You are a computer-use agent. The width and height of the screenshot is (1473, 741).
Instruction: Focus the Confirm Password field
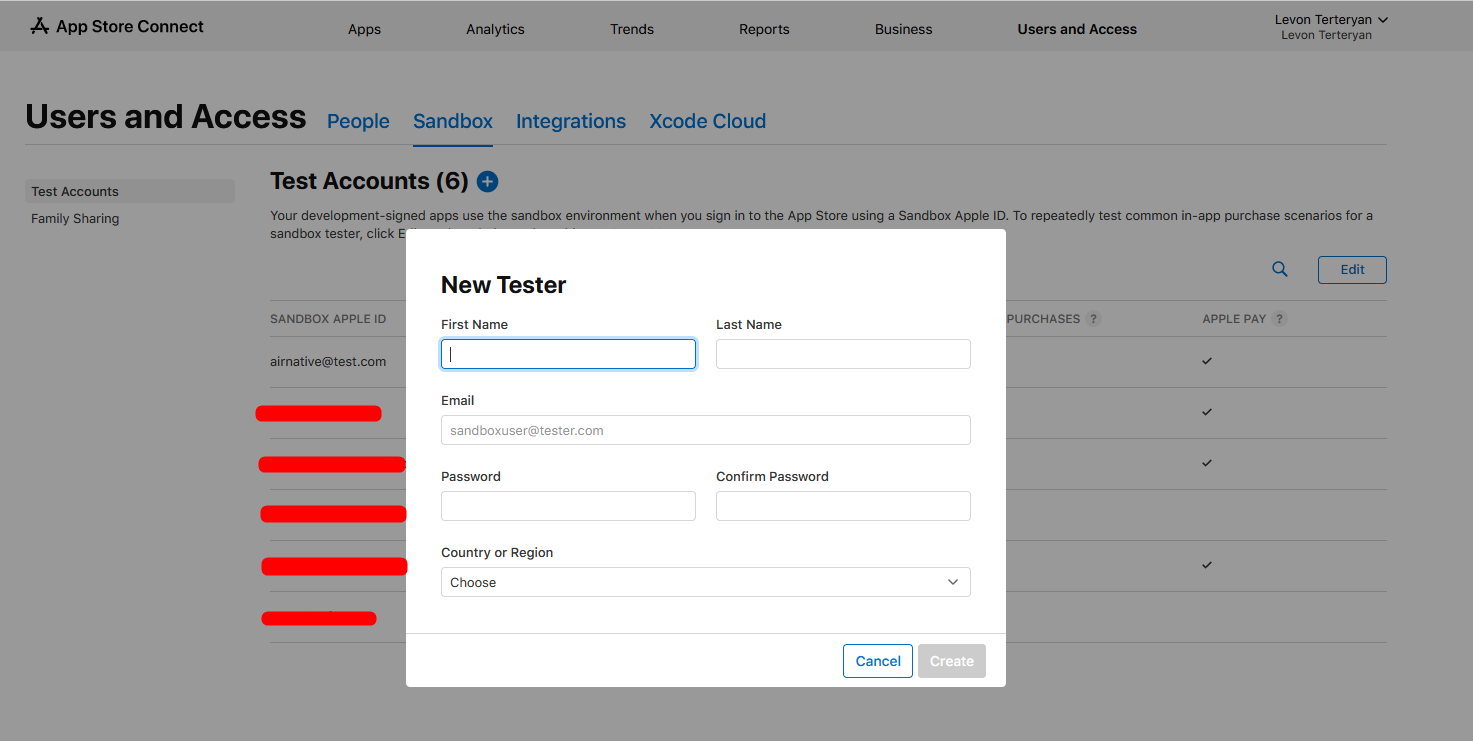(843, 506)
